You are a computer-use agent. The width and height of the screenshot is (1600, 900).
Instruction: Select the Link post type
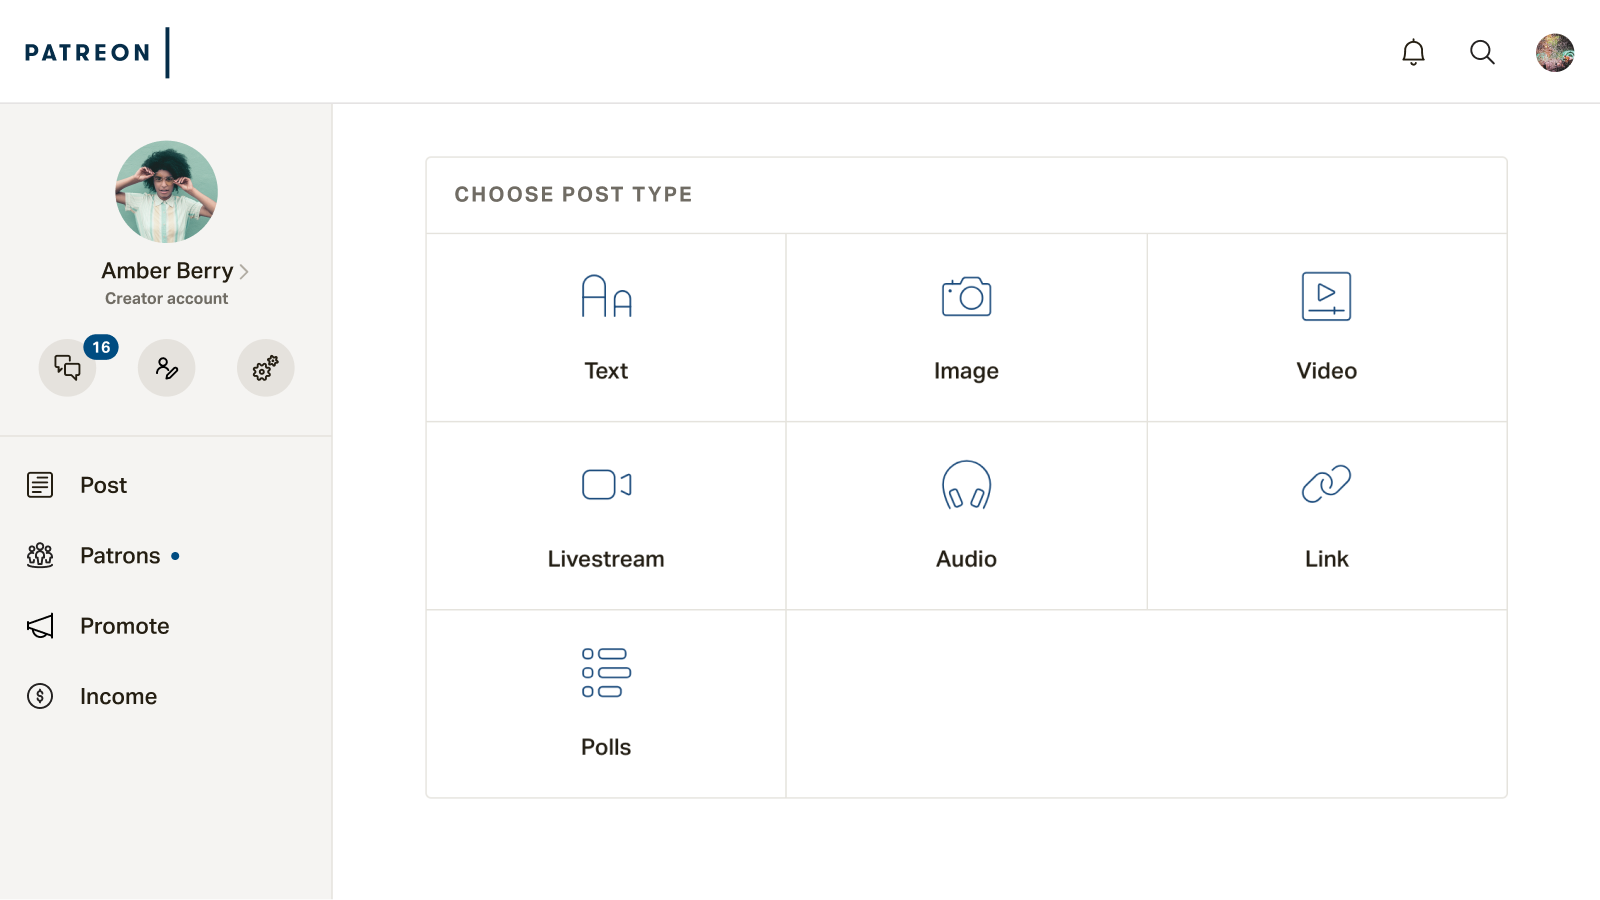[x=1326, y=516]
